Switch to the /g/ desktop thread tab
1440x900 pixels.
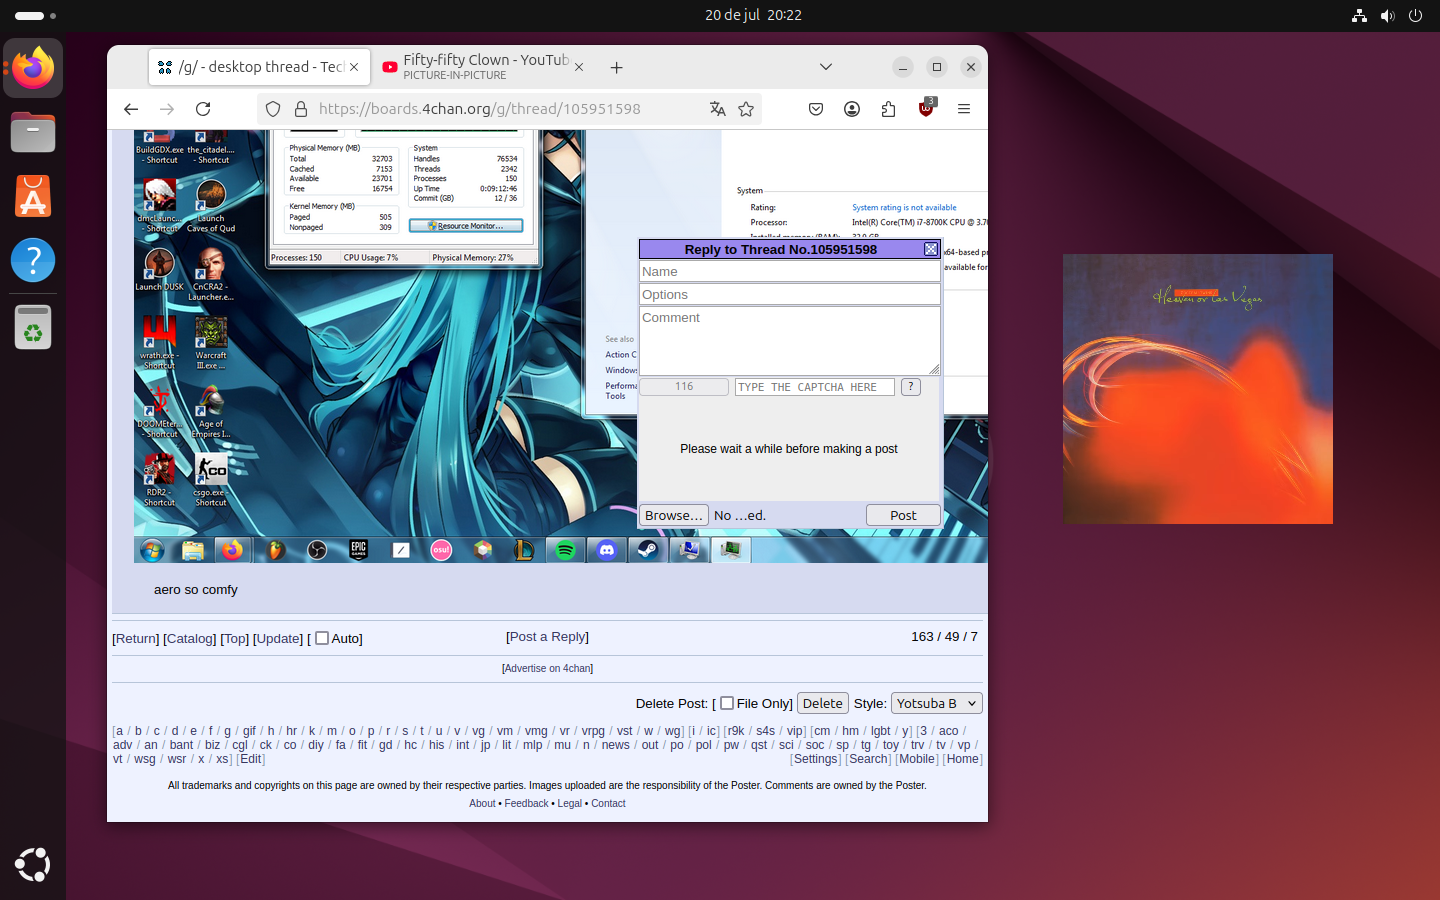click(x=260, y=67)
